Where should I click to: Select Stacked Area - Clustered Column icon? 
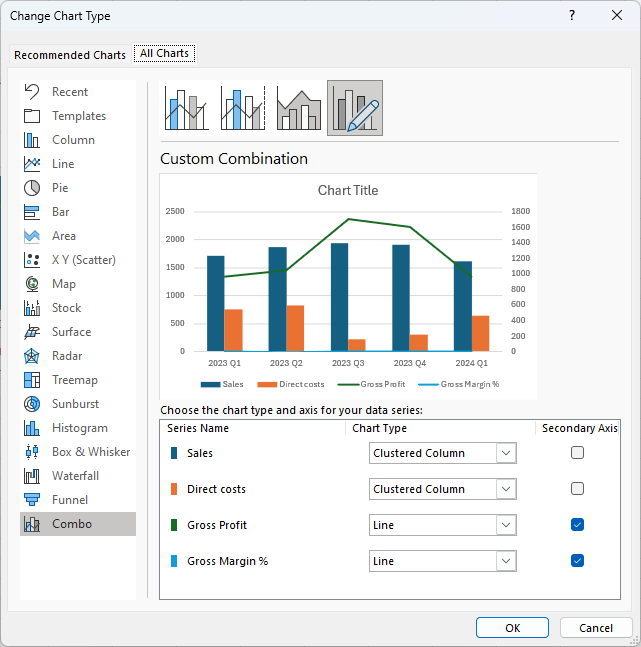(x=299, y=108)
